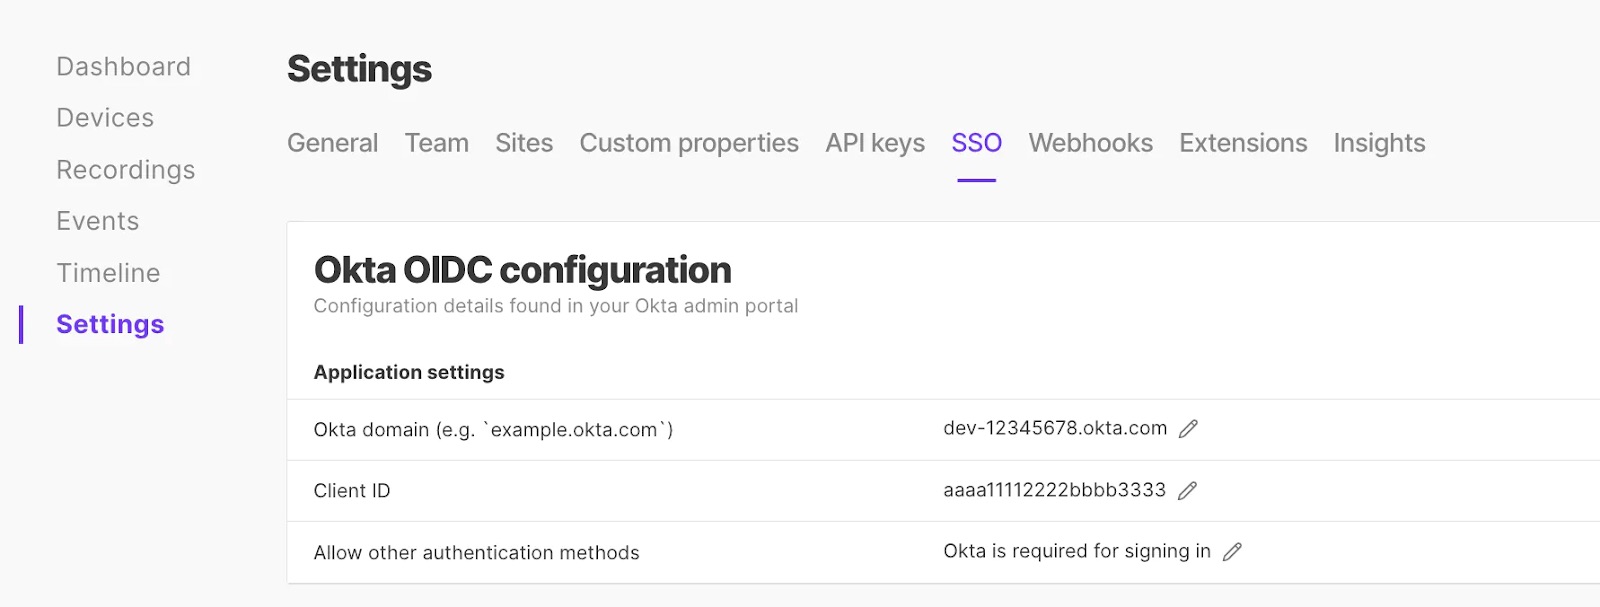Select the SSO tab
Image resolution: width=1600 pixels, height=607 pixels.
976,143
